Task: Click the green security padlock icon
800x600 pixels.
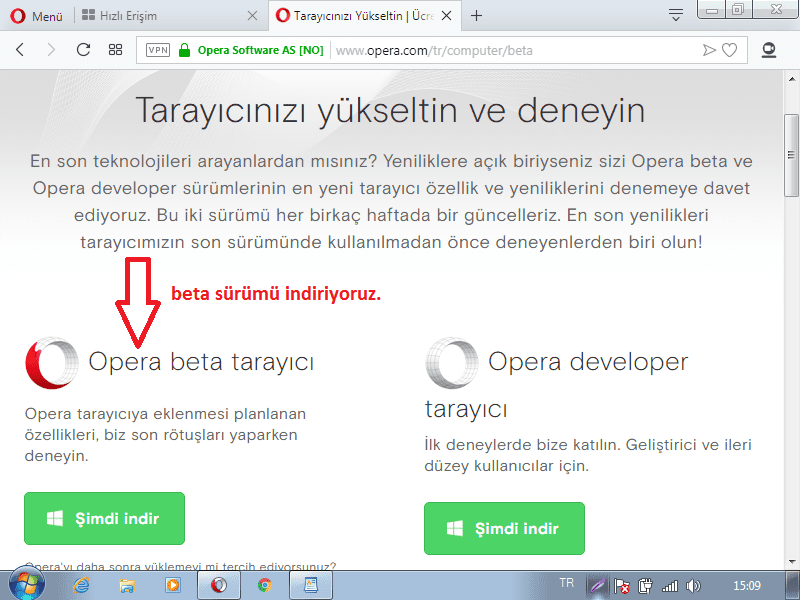Action: click(x=184, y=50)
